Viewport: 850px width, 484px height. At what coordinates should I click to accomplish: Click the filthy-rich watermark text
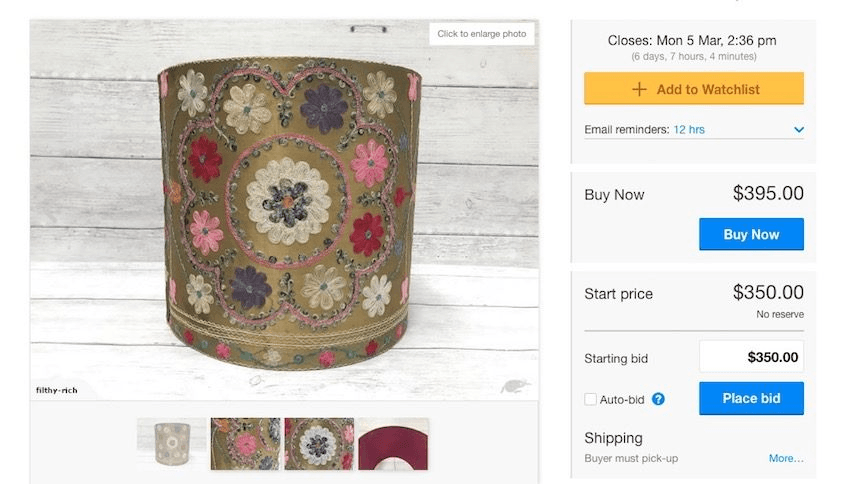click(57, 390)
